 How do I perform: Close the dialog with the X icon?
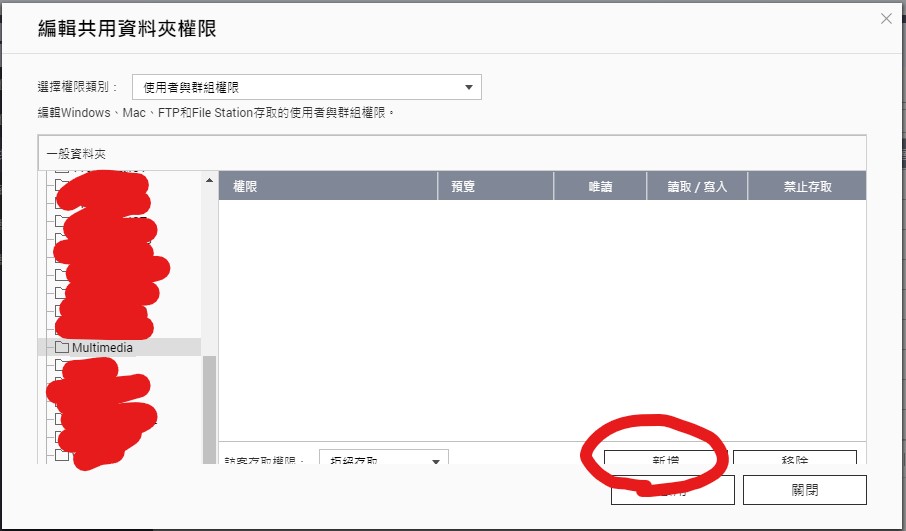pyautogui.click(x=885, y=18)
